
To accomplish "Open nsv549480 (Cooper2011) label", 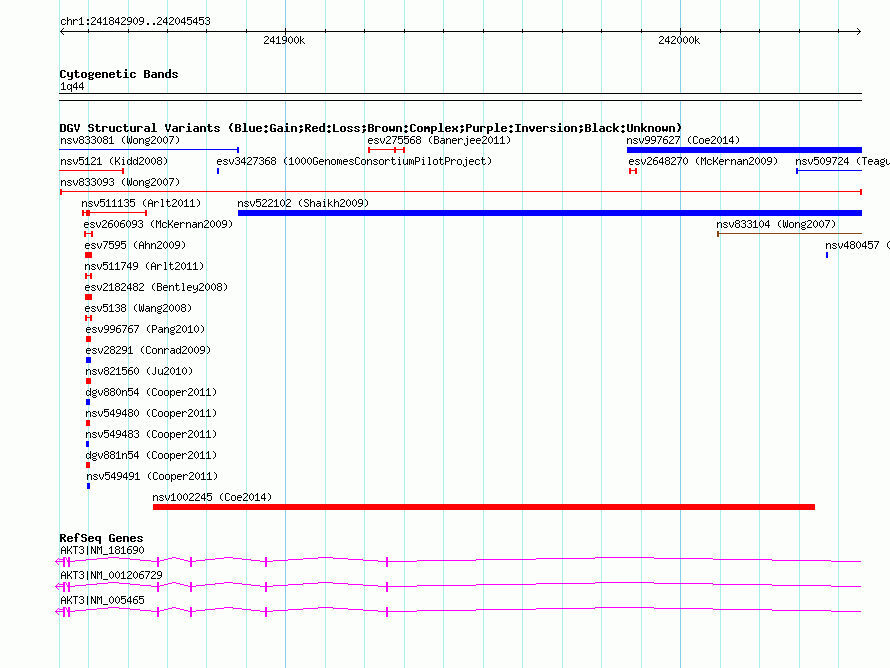I will 151,413.
